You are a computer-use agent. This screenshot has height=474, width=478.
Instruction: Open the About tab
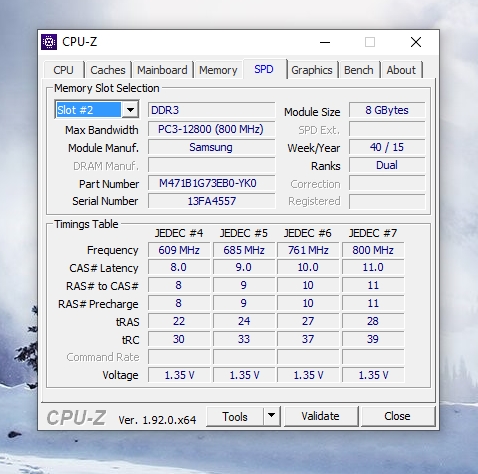click(401, 70)
